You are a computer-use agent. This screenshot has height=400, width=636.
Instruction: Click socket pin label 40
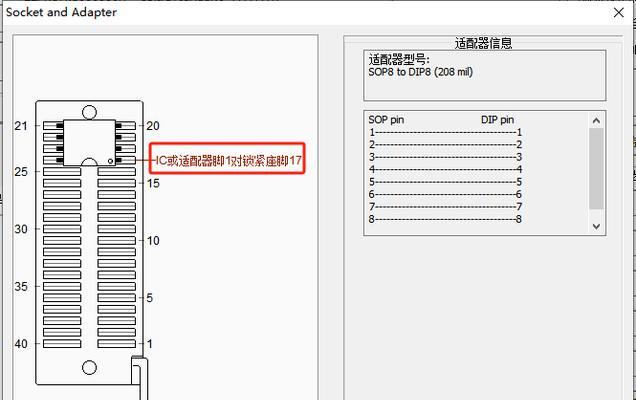coord(21,344)
